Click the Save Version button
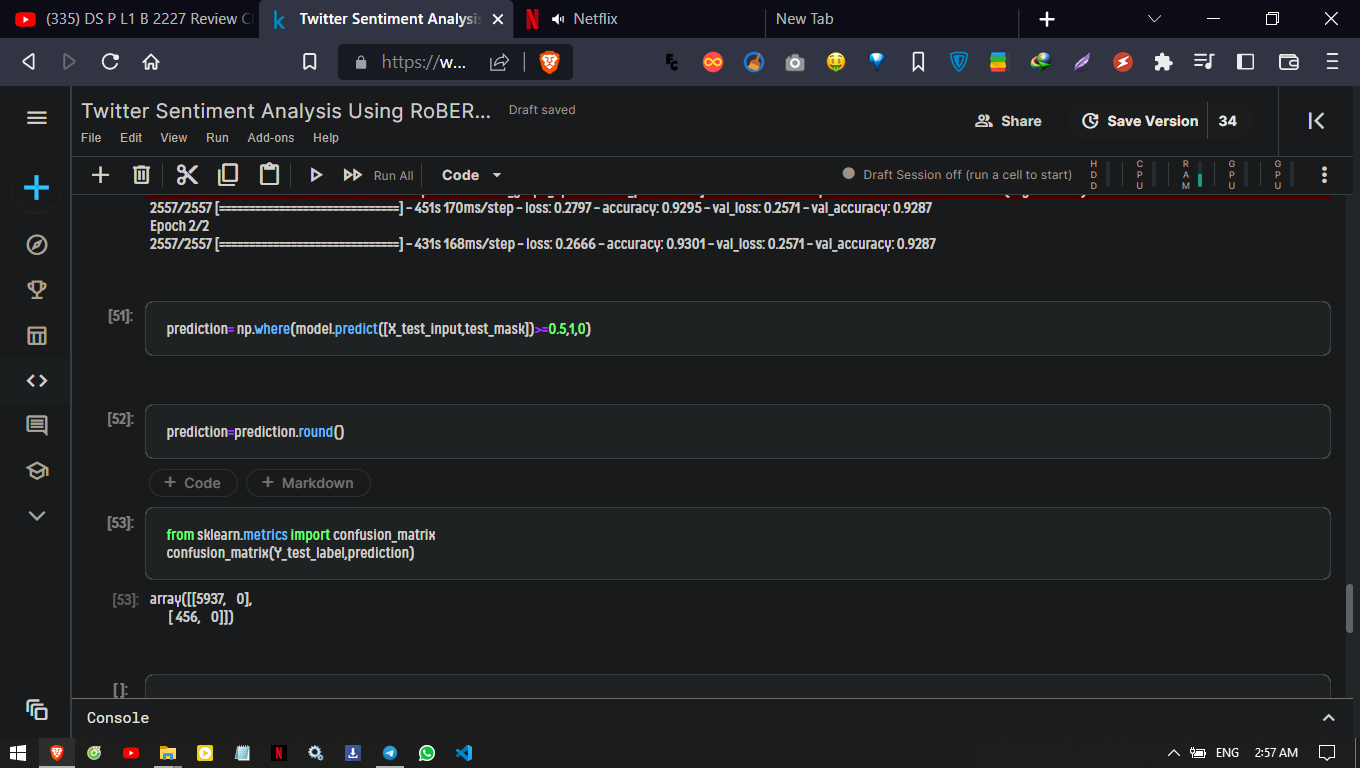The image size is (1360, 768). (1140, 121)
